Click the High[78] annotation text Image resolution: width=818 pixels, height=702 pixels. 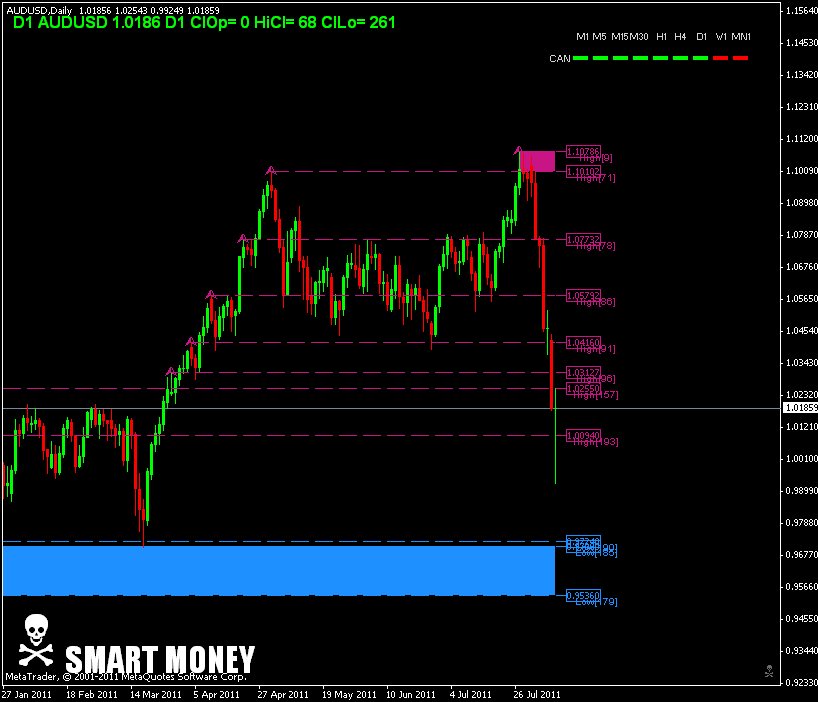(x=596, y=246)
